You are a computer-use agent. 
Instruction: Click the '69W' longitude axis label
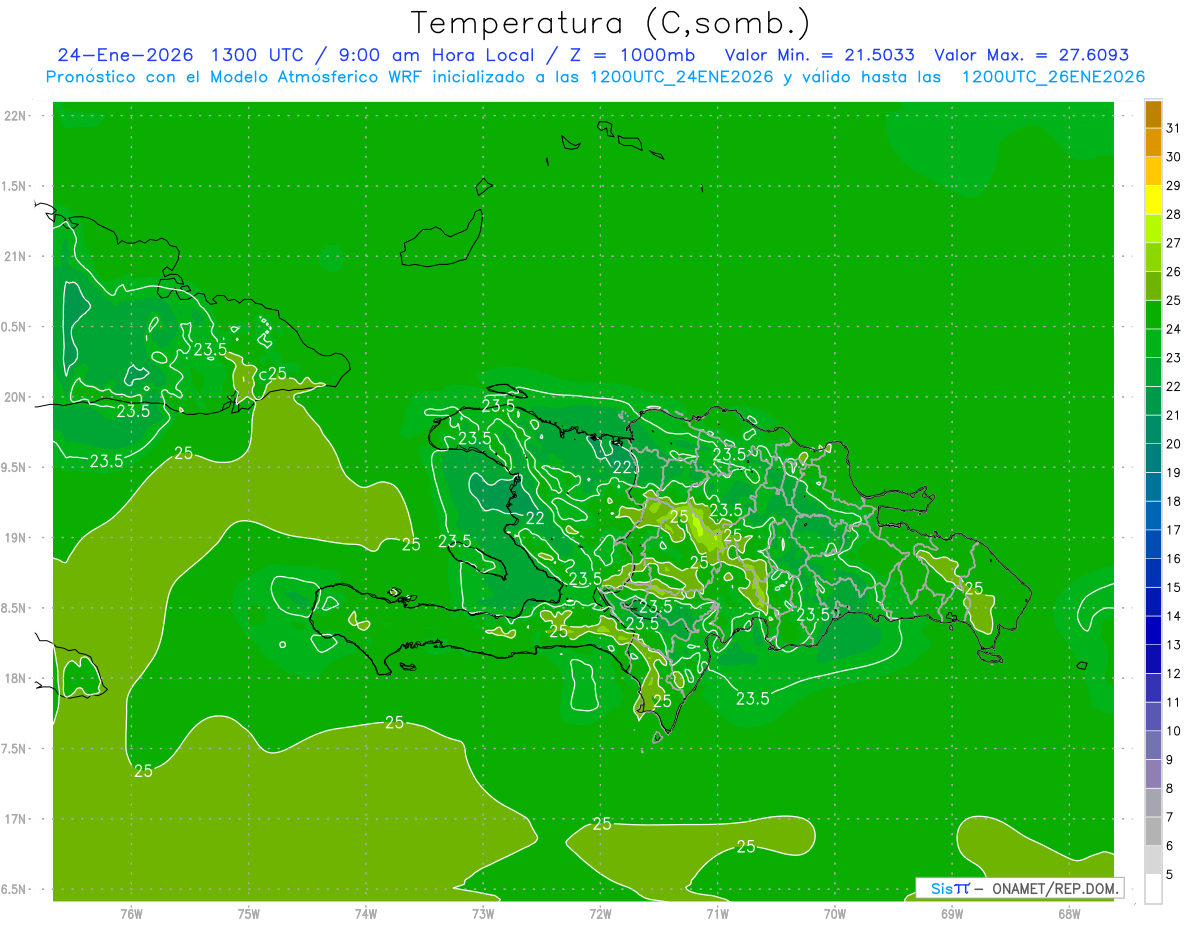click(x=952, y=914)
